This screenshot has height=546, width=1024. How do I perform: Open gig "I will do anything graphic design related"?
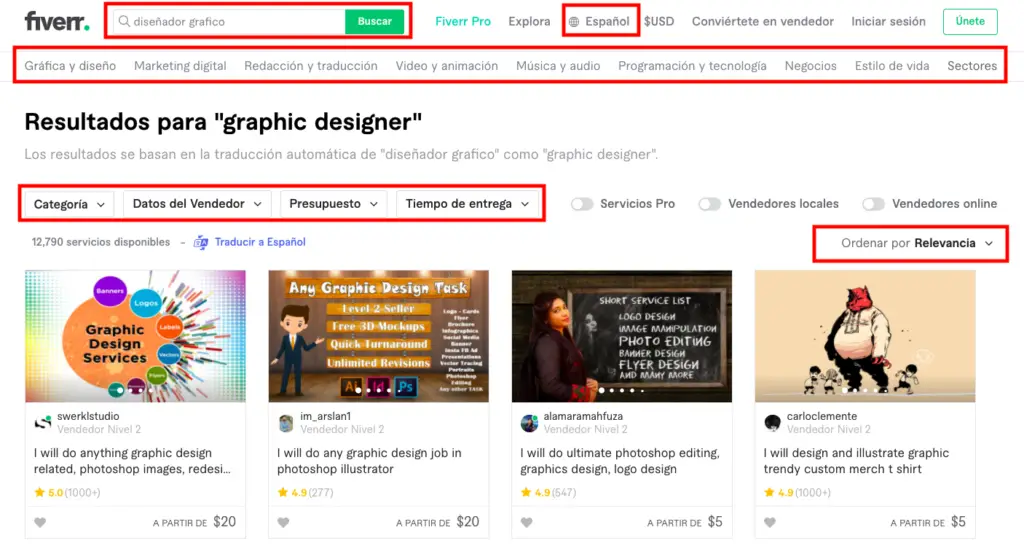click(132, 461)
